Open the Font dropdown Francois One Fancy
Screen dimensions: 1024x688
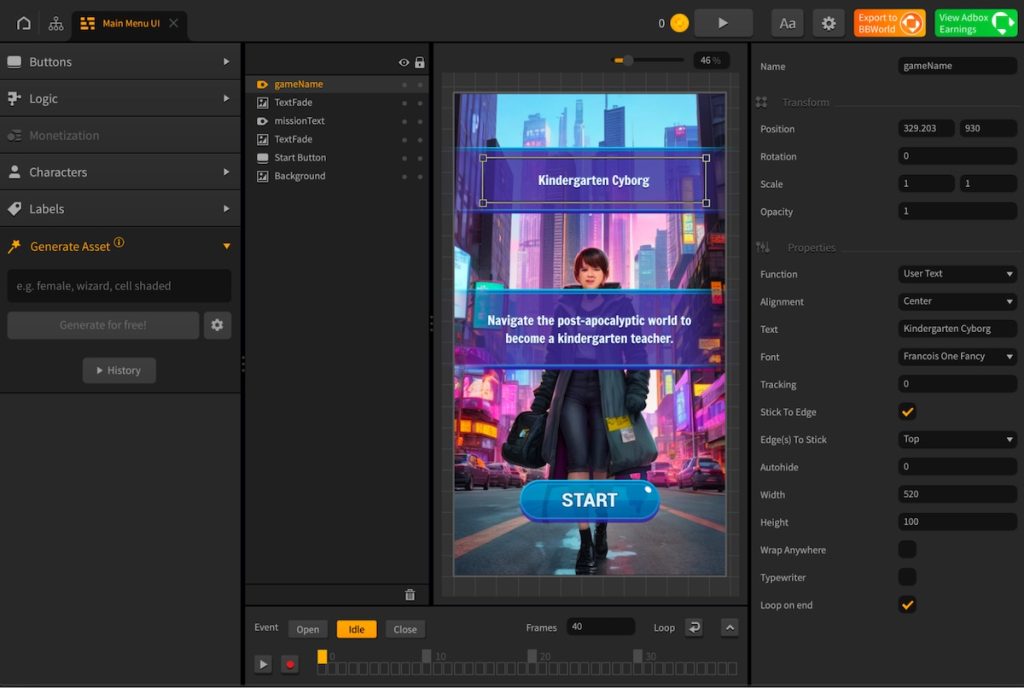tap(957, 357)
